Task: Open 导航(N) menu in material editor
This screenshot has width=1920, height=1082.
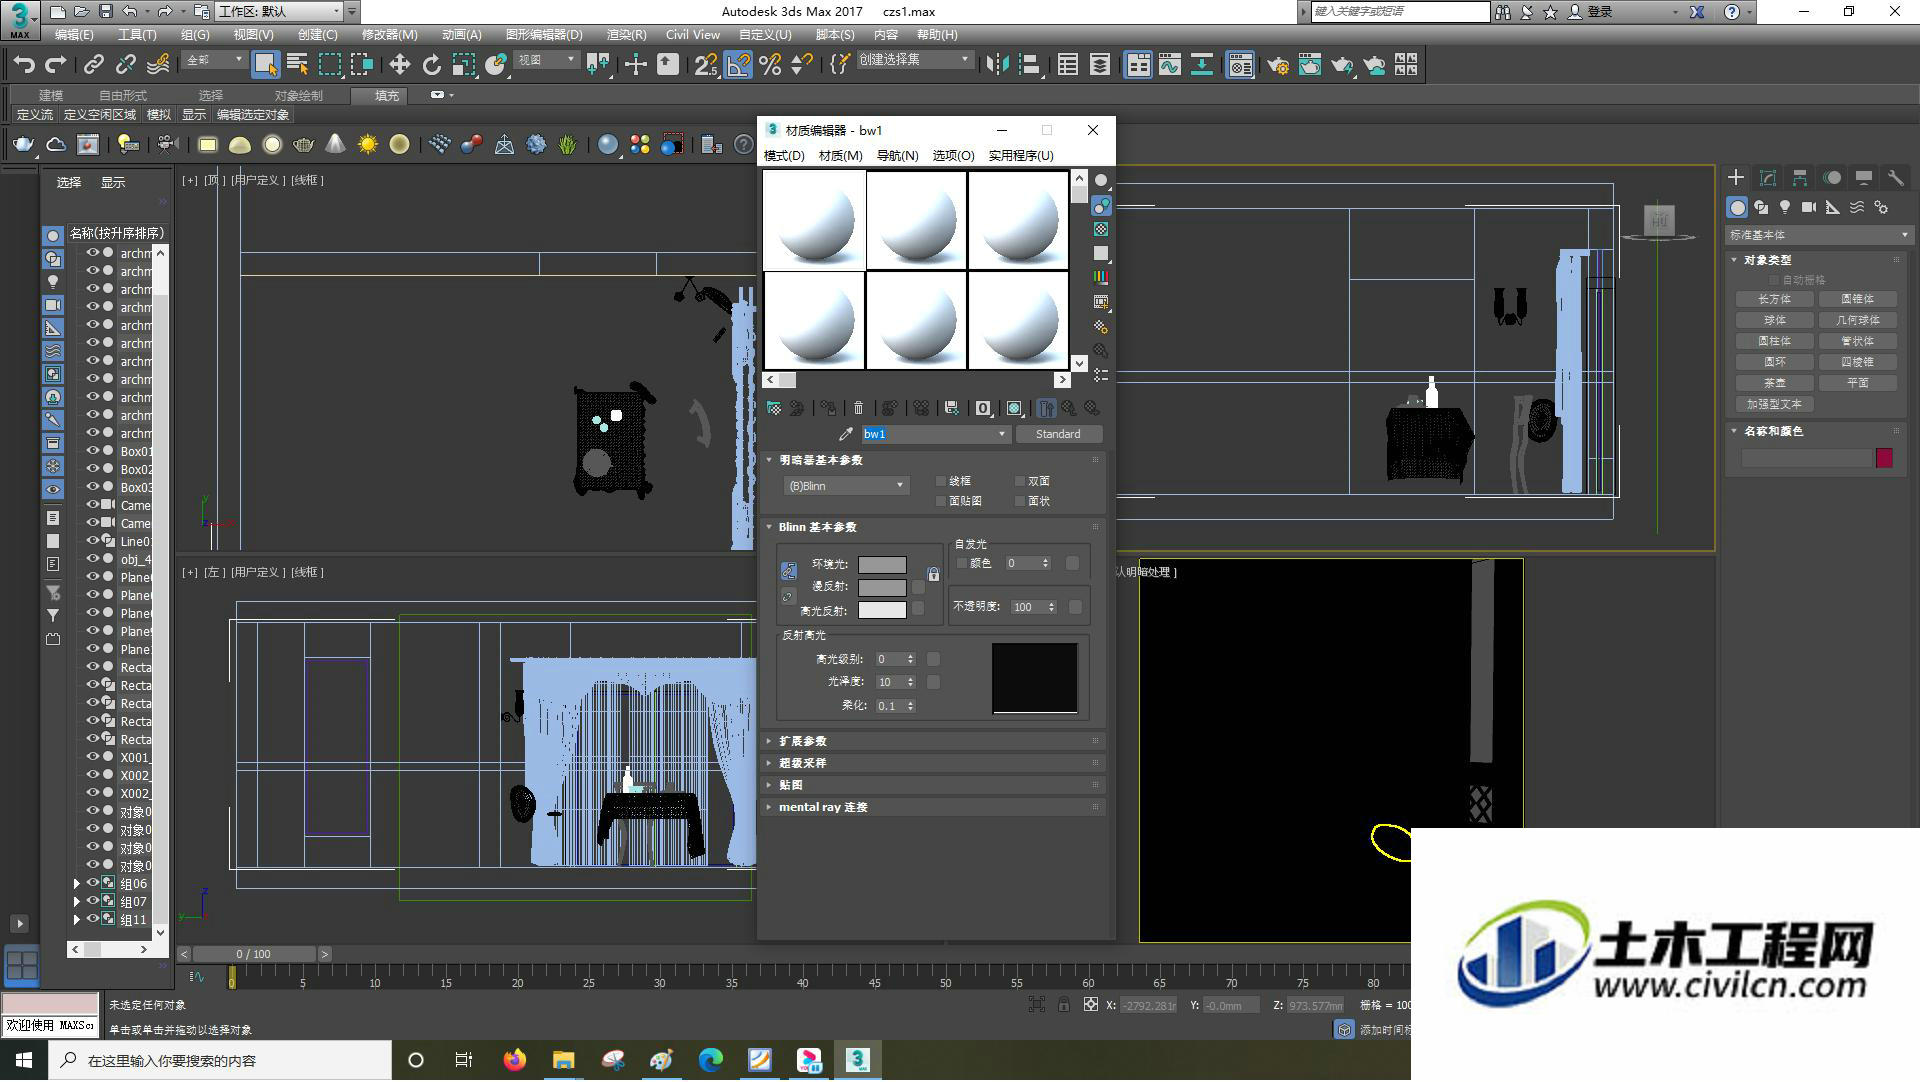Action: (x=897, y=156)
